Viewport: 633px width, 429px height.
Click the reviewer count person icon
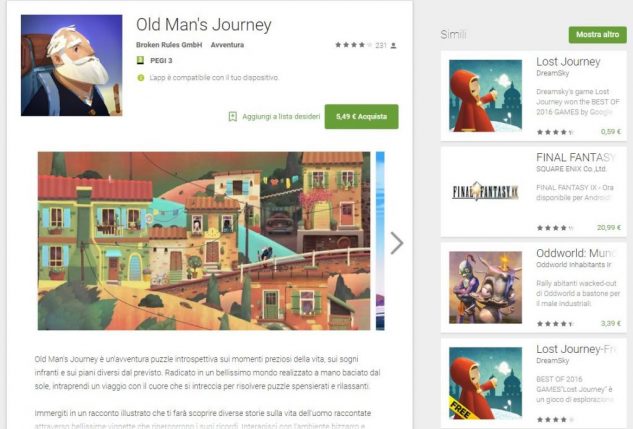(x=393, y=46)
